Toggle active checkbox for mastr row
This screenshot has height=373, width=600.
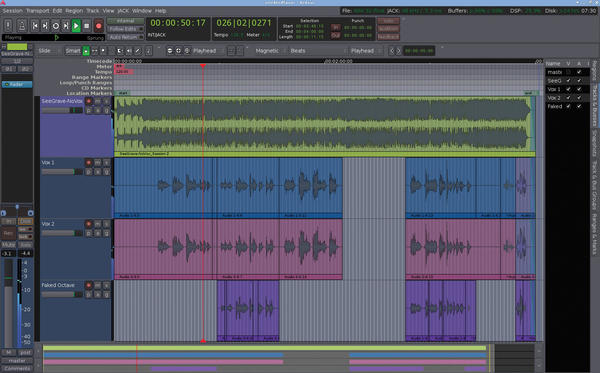coord(579,72)
